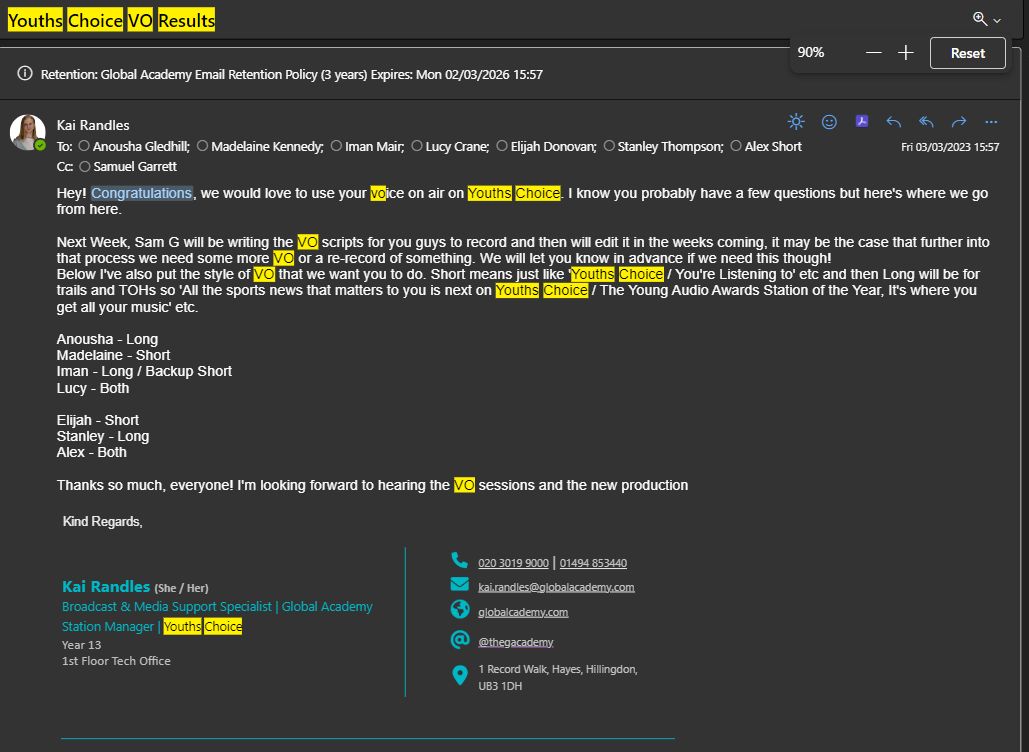
Task: Click Kai Randles' profile picture
Action: click(27, 132)
